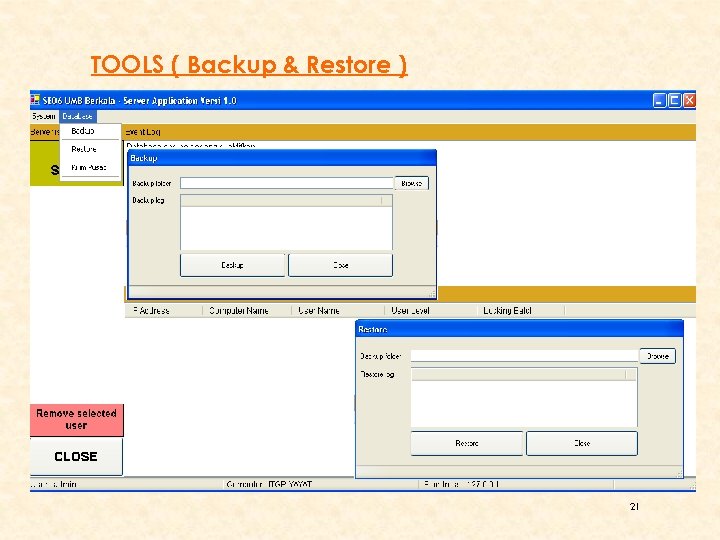The width and height of the screenshot is (720, 540).
Task: Click the Backup log column header
Action: [281, 201]
